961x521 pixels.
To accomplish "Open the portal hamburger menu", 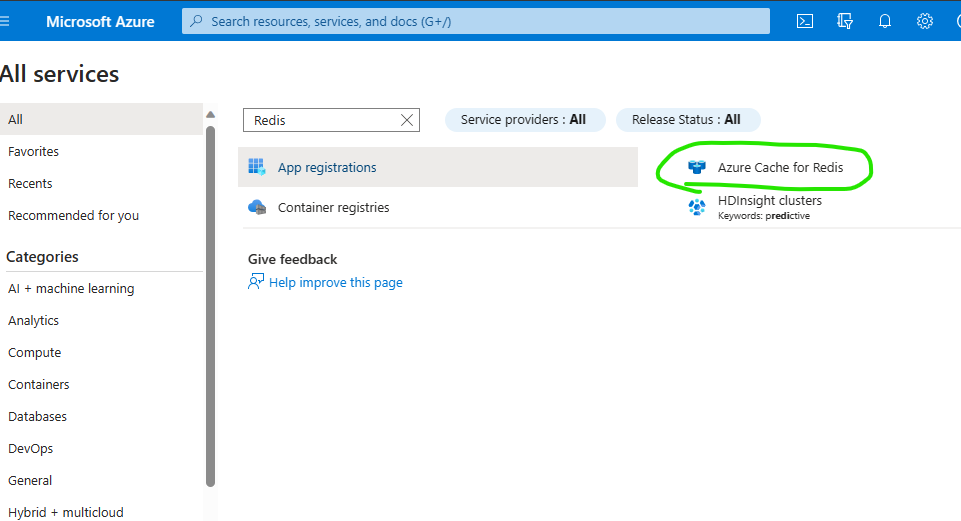I will pyautogui.click(x=4, y=21).
